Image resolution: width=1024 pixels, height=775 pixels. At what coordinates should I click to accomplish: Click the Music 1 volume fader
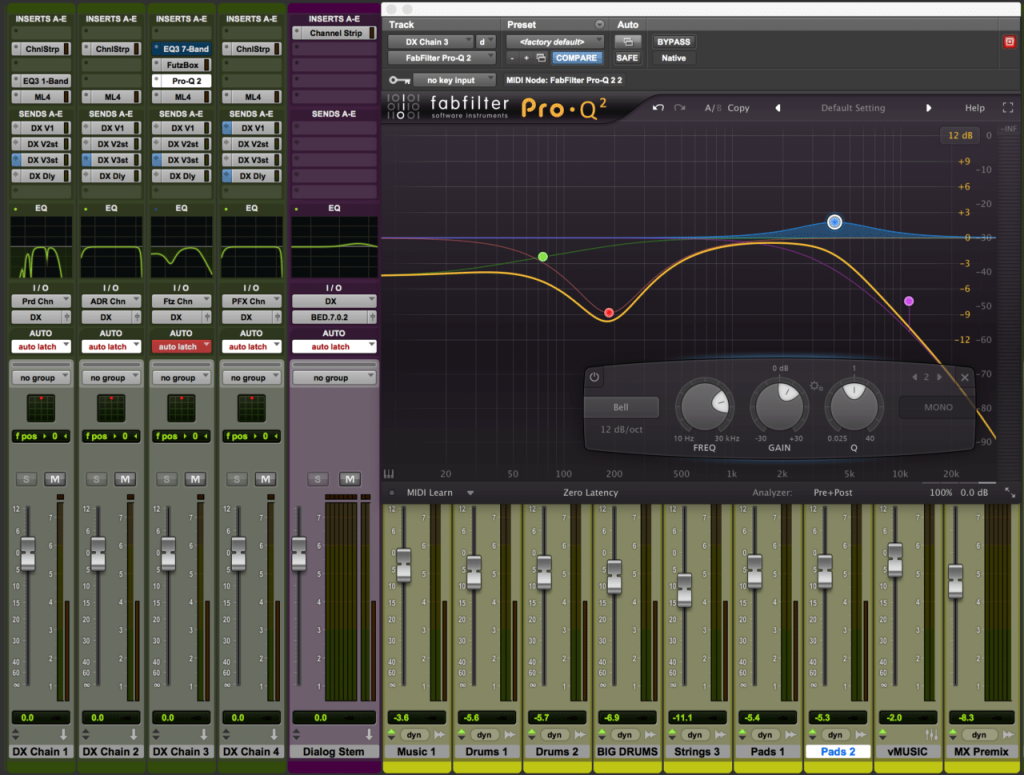coord(404,565)
